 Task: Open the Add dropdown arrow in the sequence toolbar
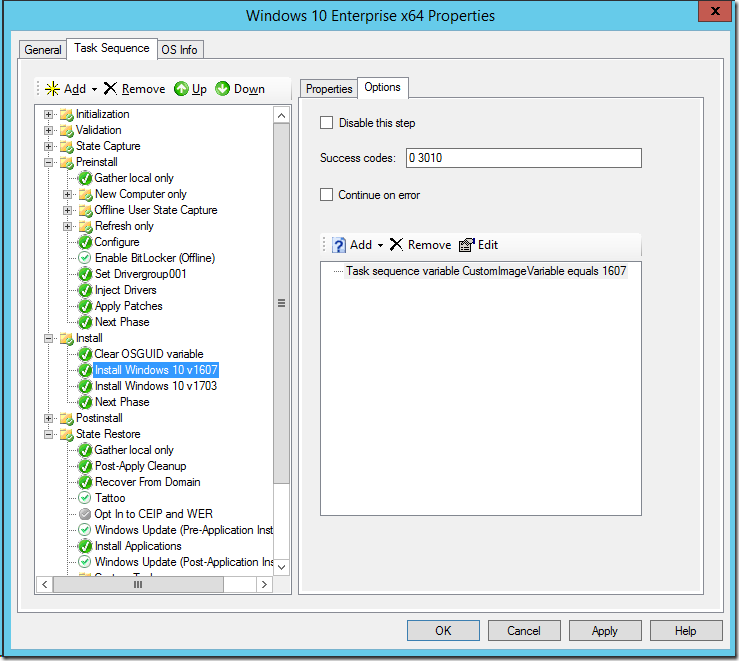click(94, 90)
